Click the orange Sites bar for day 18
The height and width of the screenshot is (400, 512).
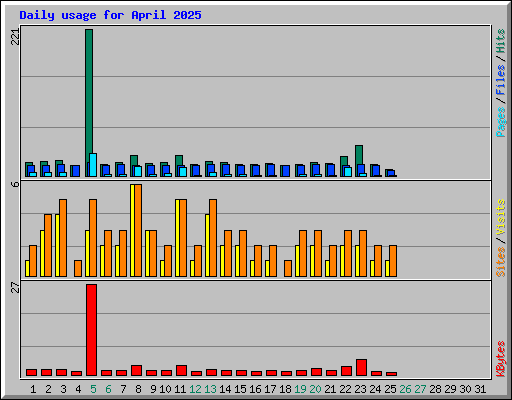click(288, 268)
